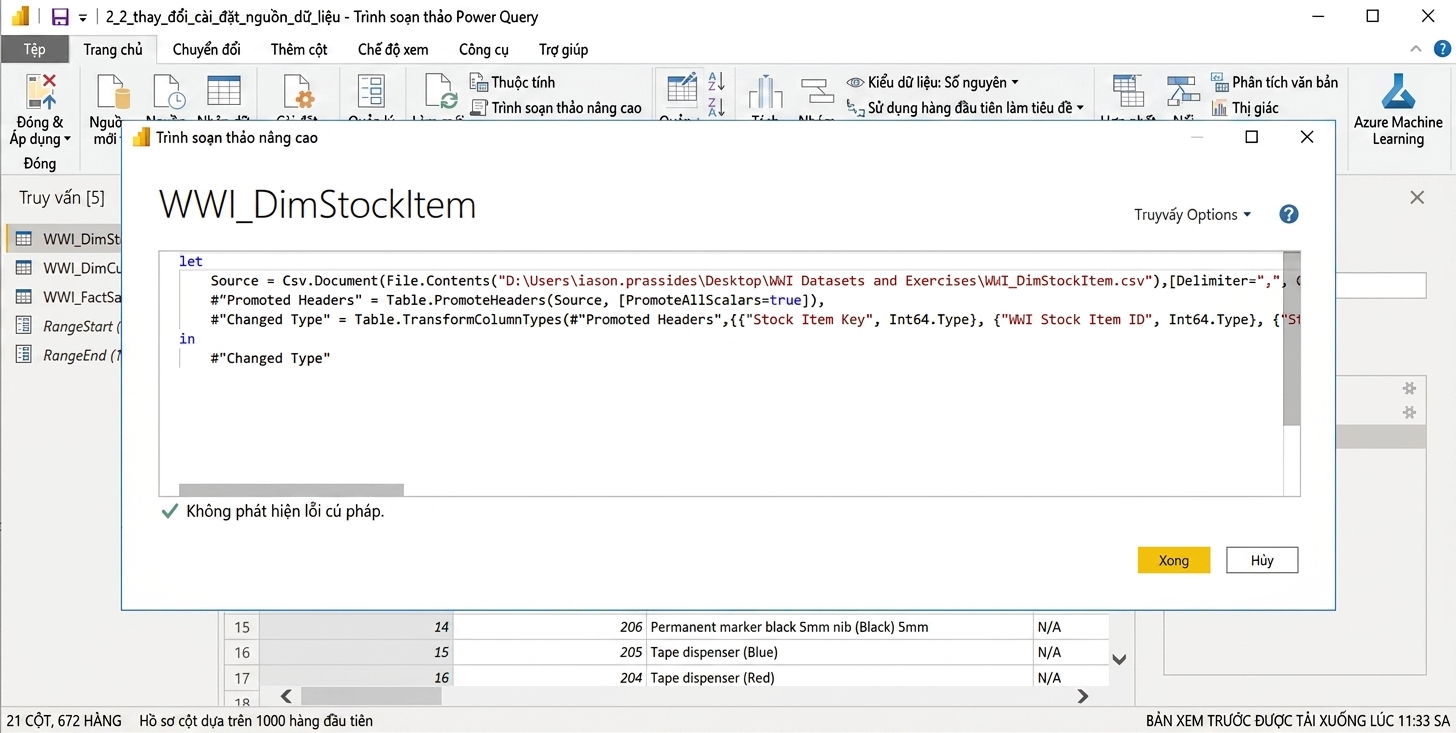The width and height of the screenshot is (1456, 733).
Task: Click Phân tích văn bản text analytics
Action: 1274,82
